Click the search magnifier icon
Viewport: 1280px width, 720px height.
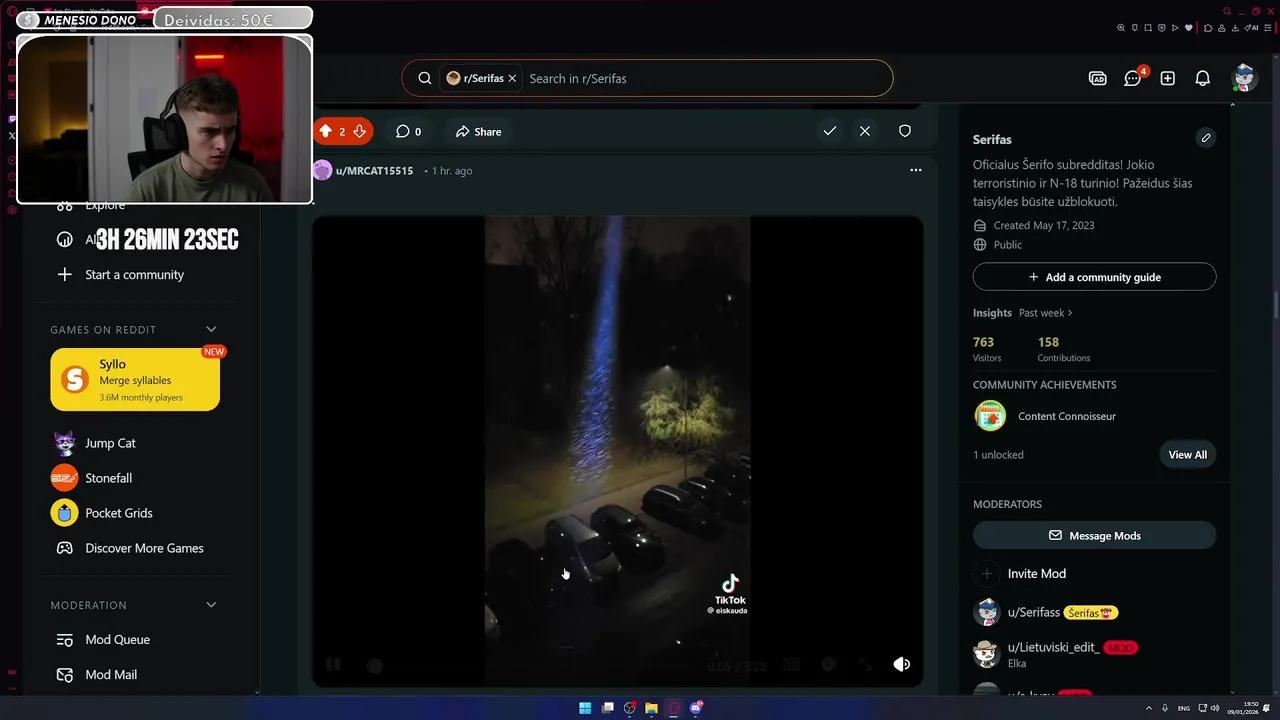[x=425, y=78]
